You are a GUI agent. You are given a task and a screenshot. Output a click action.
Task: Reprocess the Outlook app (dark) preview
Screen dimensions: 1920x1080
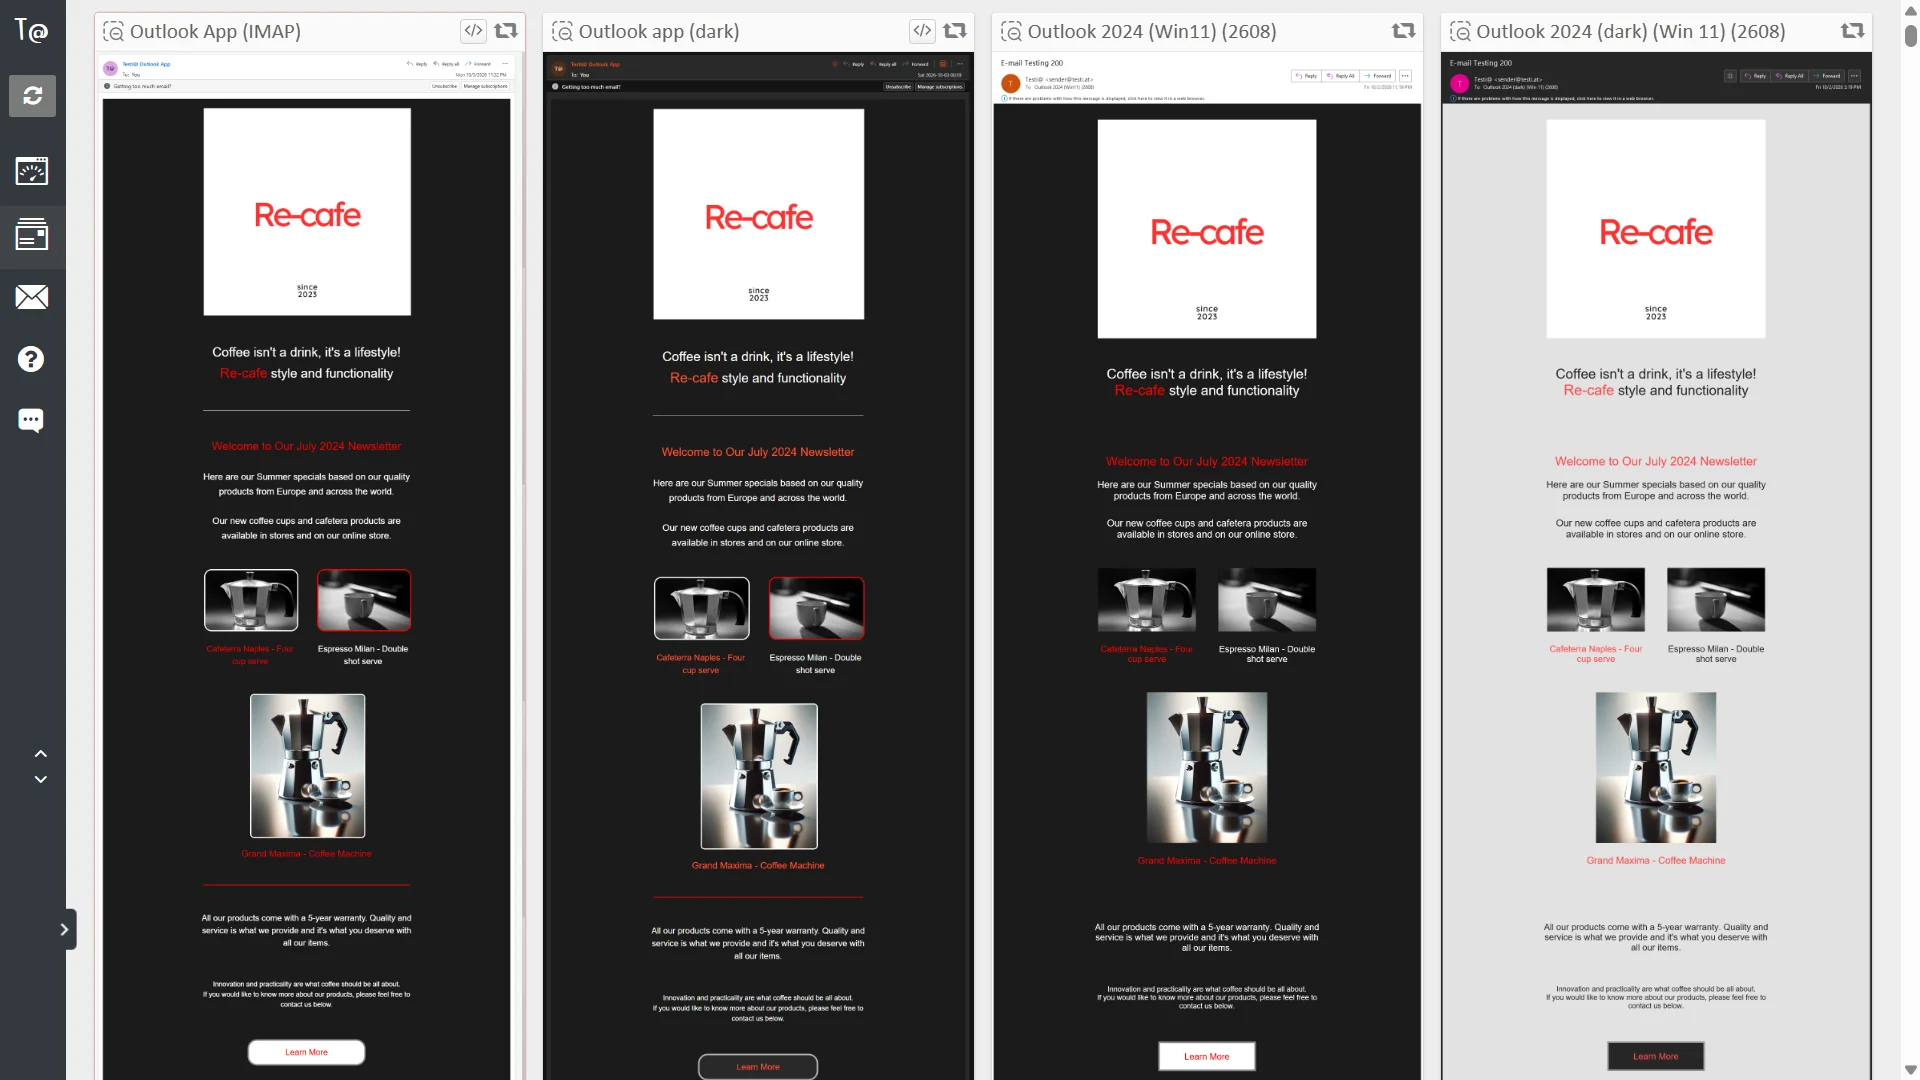point(955,31)
